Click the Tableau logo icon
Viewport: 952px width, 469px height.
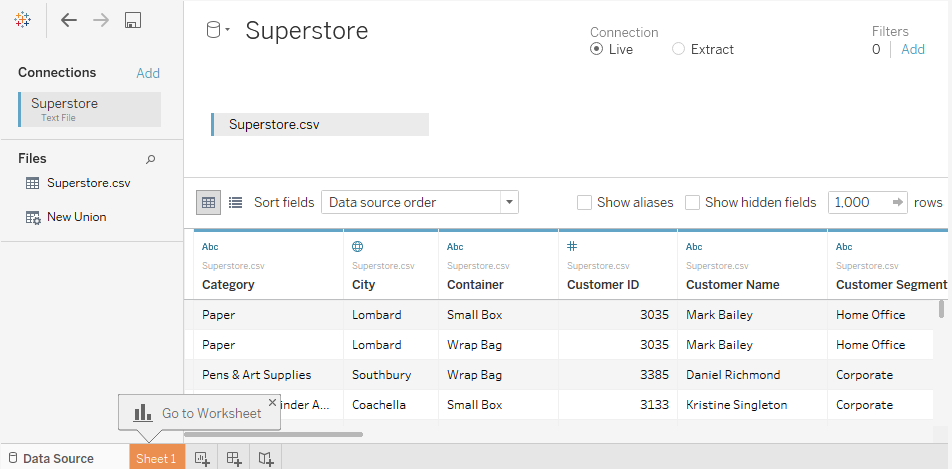pyautogui.click(x=22, y=20)
